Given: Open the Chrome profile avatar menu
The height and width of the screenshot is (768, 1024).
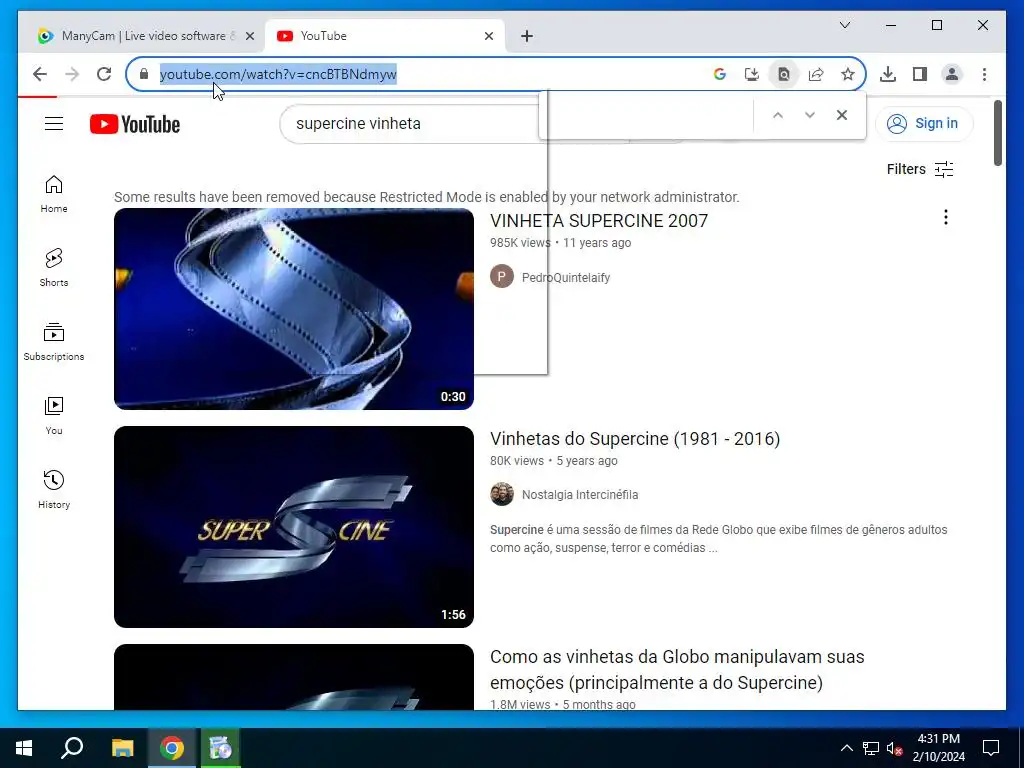Looking at the screenshot, I should coord(952,74).
